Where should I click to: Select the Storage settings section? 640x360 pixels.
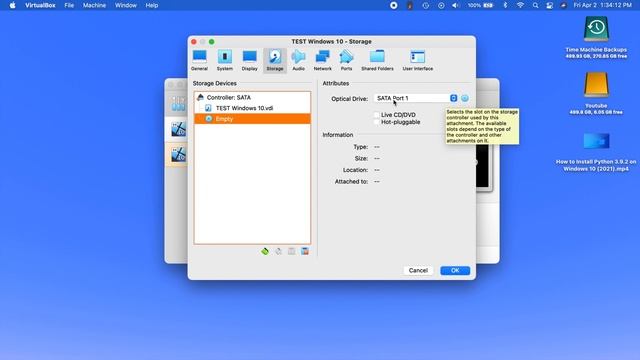(x=275, y=60)
